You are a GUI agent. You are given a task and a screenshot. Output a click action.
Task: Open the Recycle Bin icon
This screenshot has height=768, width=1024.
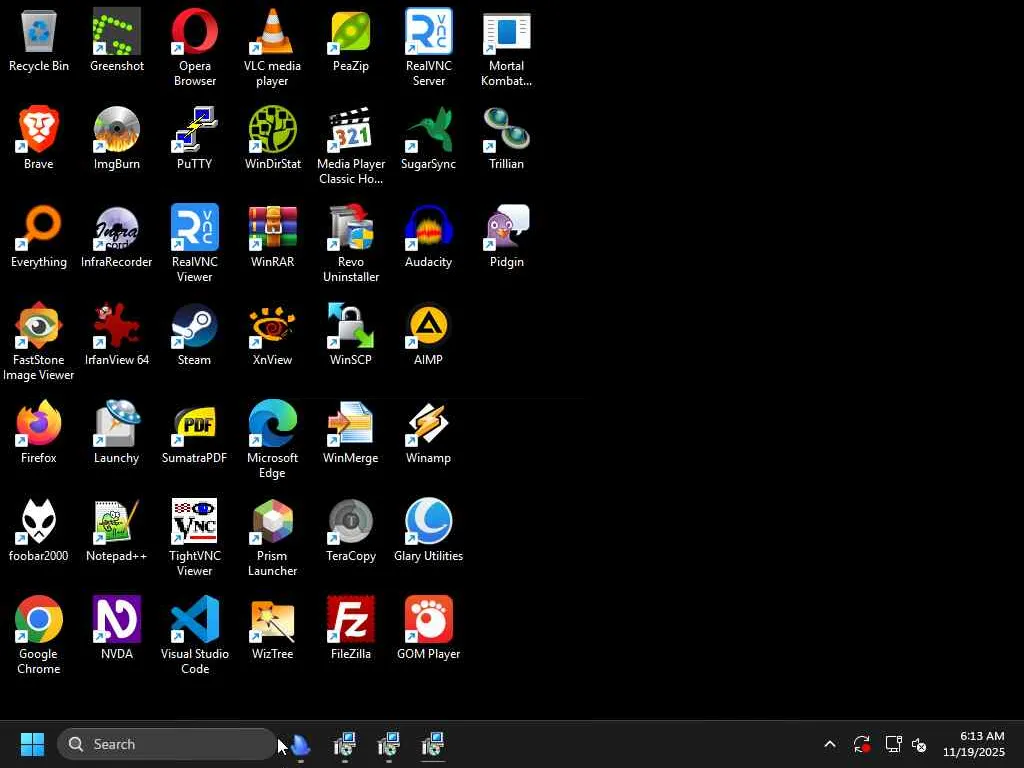click(x=39, y=40)
